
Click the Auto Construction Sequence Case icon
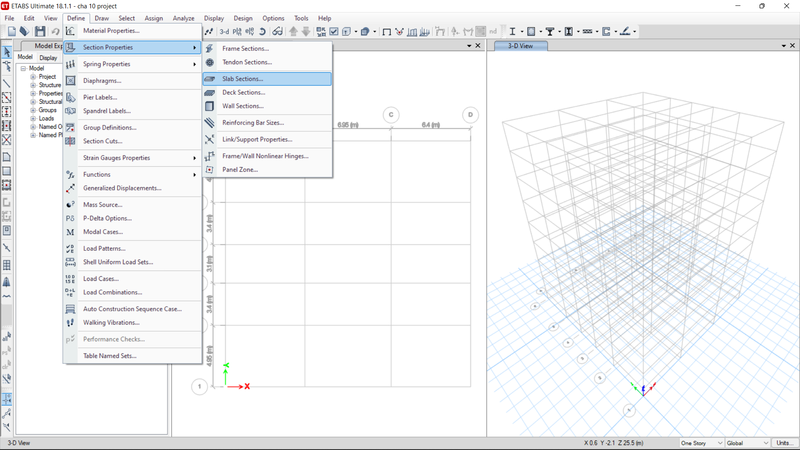(70, 309)
